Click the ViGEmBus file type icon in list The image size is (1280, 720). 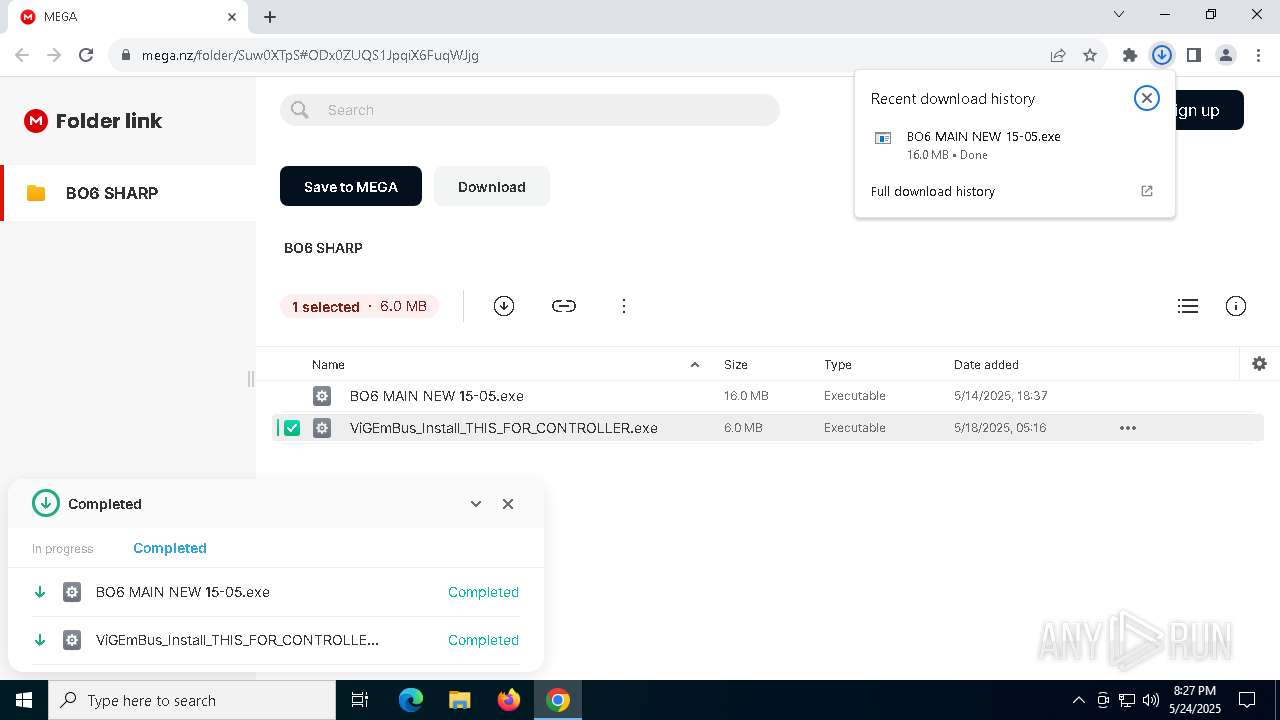click(322, 428)
